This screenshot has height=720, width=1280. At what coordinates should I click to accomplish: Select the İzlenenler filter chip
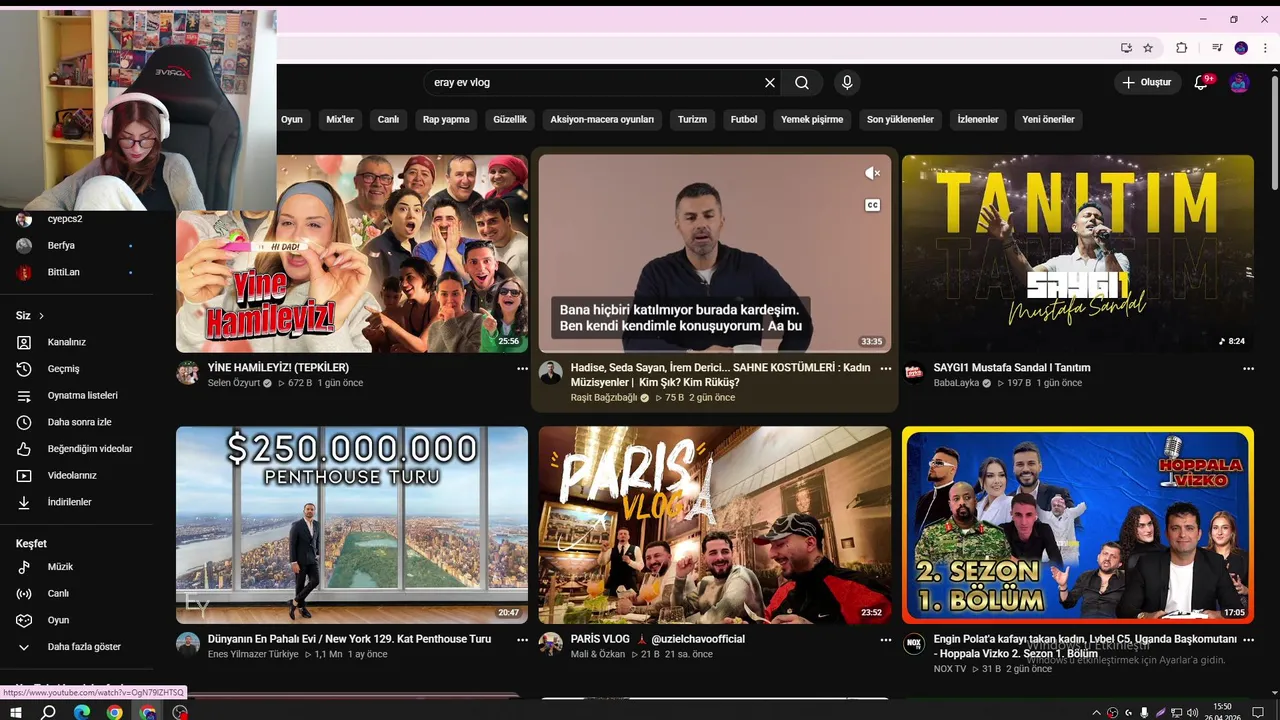pyautogui.click(x=978, y=119)
